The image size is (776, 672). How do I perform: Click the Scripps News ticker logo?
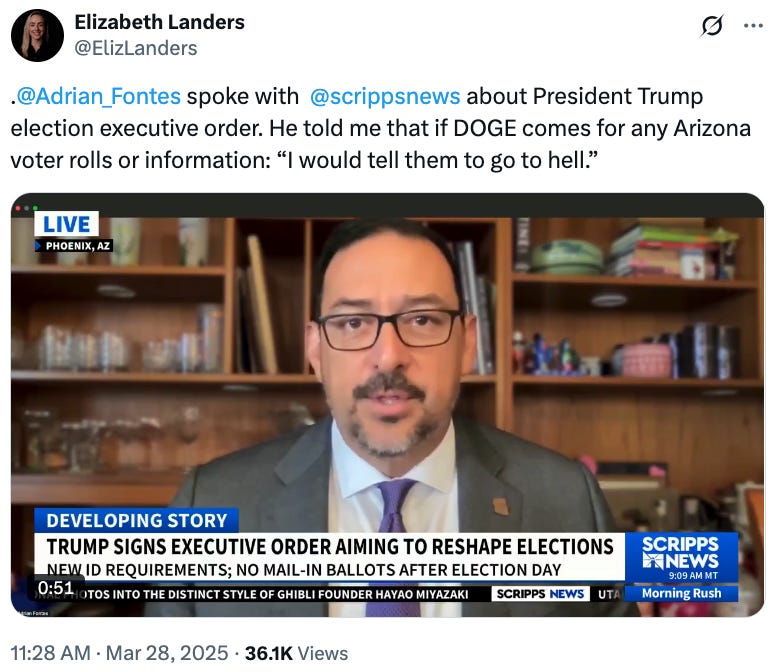click(x=540, y=594)
